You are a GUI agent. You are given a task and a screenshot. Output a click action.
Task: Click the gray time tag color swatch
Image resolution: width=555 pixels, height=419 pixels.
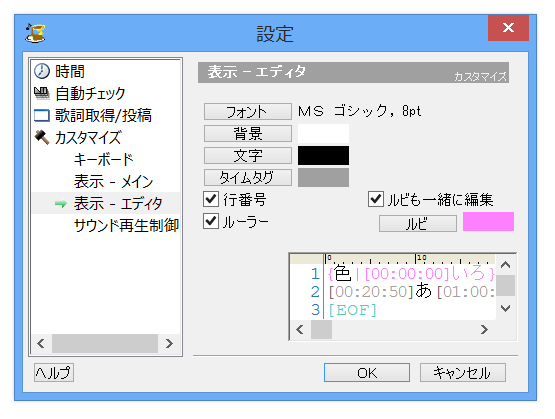click(323, 177)
